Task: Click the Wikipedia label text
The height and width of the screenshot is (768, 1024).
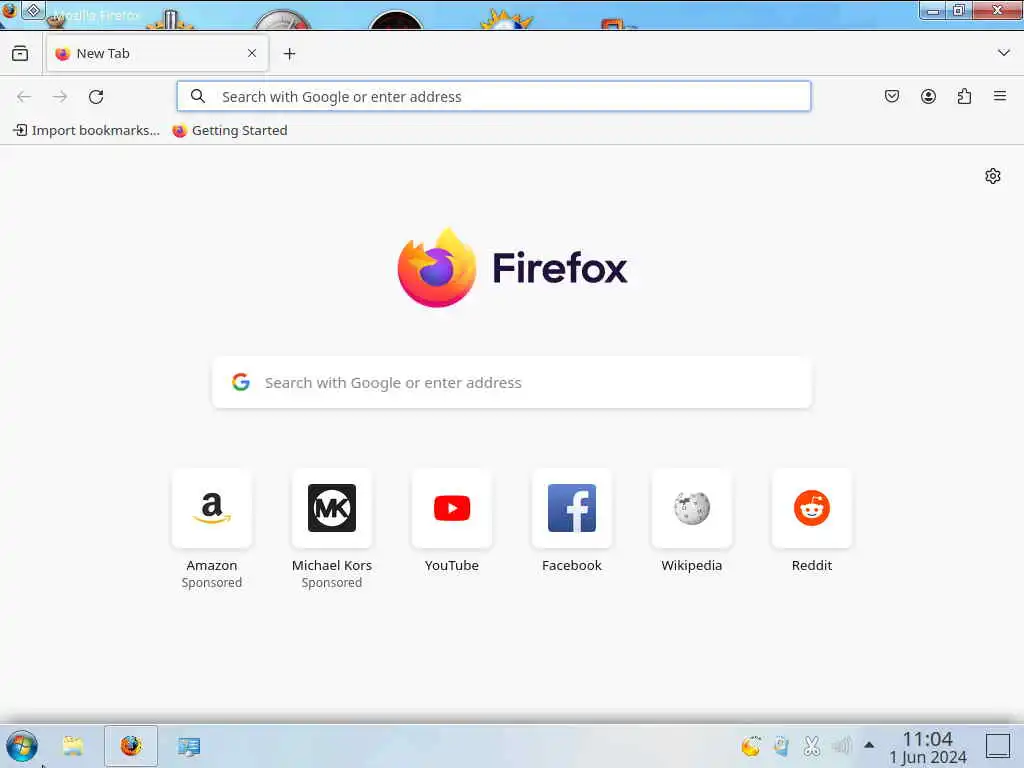Action: (x=692, y=566)
